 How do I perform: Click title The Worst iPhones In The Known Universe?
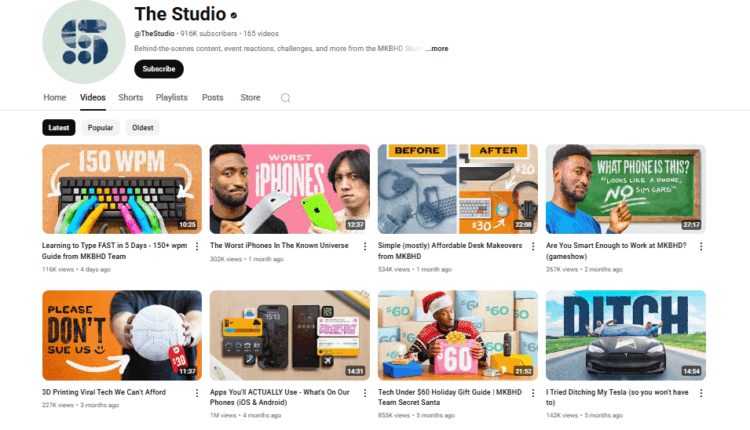click(x=279, y=245)
